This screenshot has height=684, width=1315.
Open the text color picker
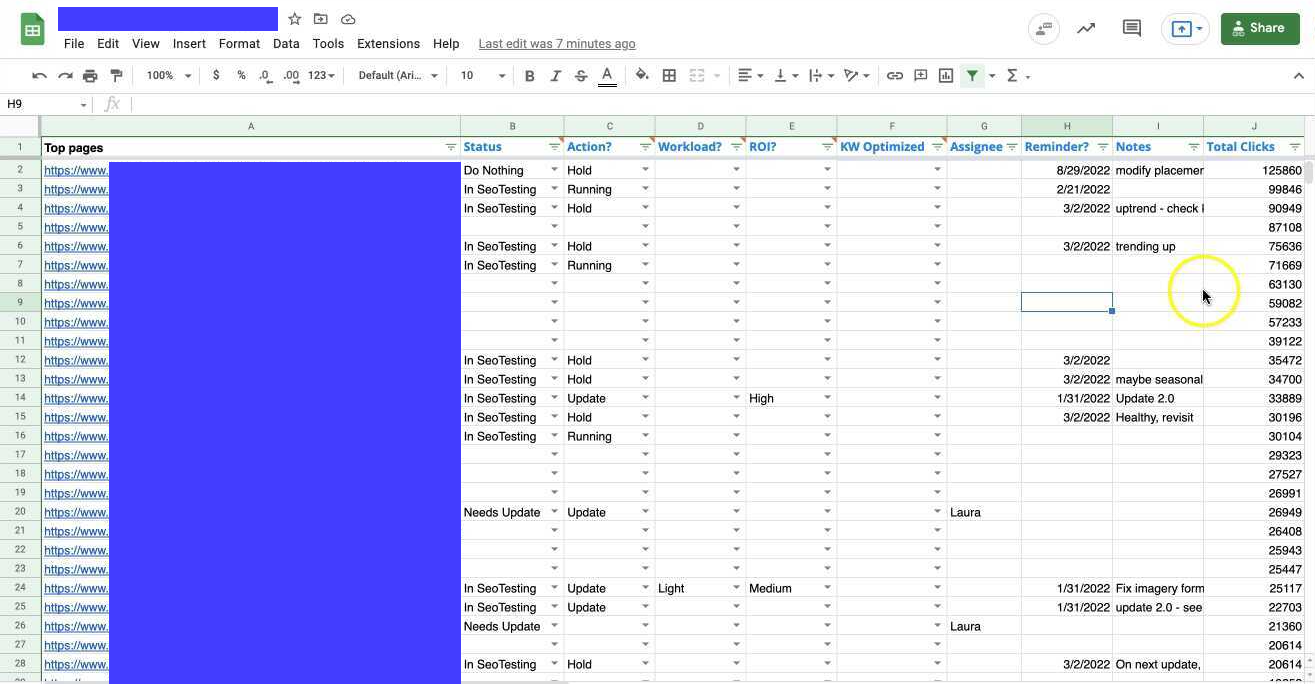point(607,75)
